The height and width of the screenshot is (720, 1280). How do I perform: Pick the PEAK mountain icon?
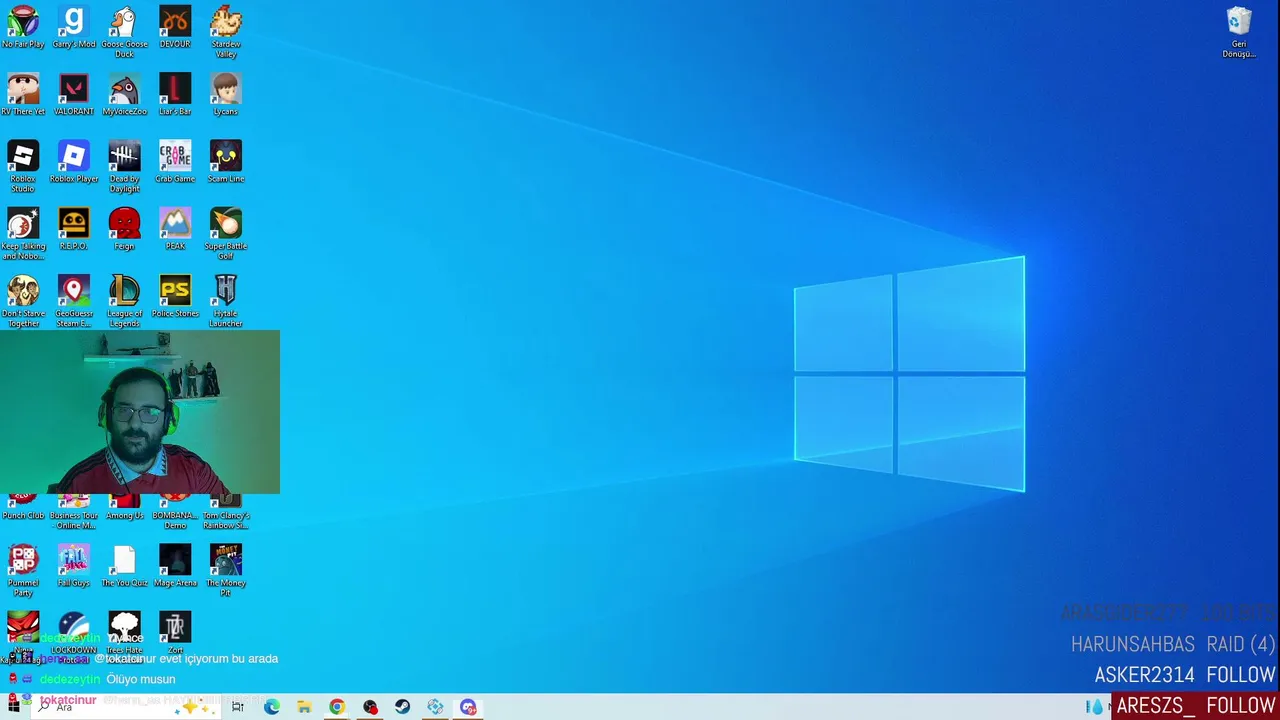tap(175, 229)
